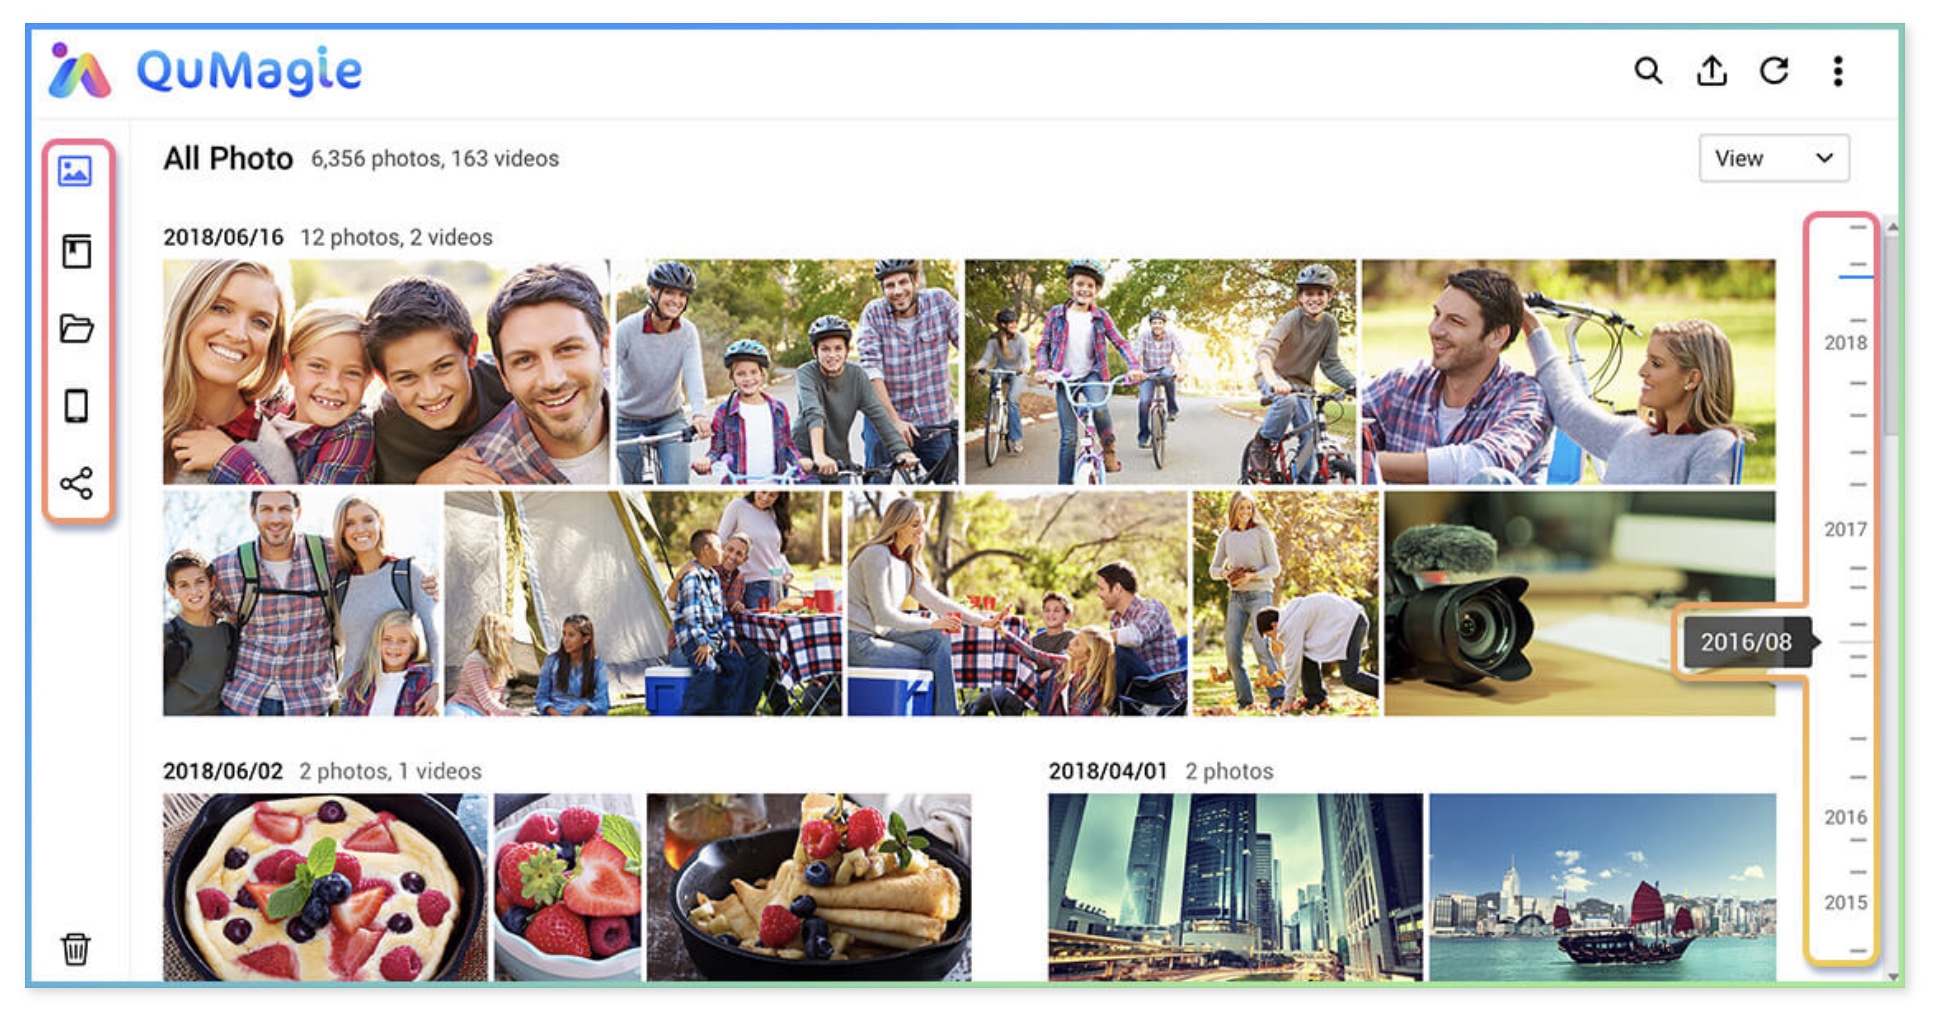Screen dimensions: 1935x1013
Task: Jump to 2018 on the timeline
Action: (x=1845, y=343)
